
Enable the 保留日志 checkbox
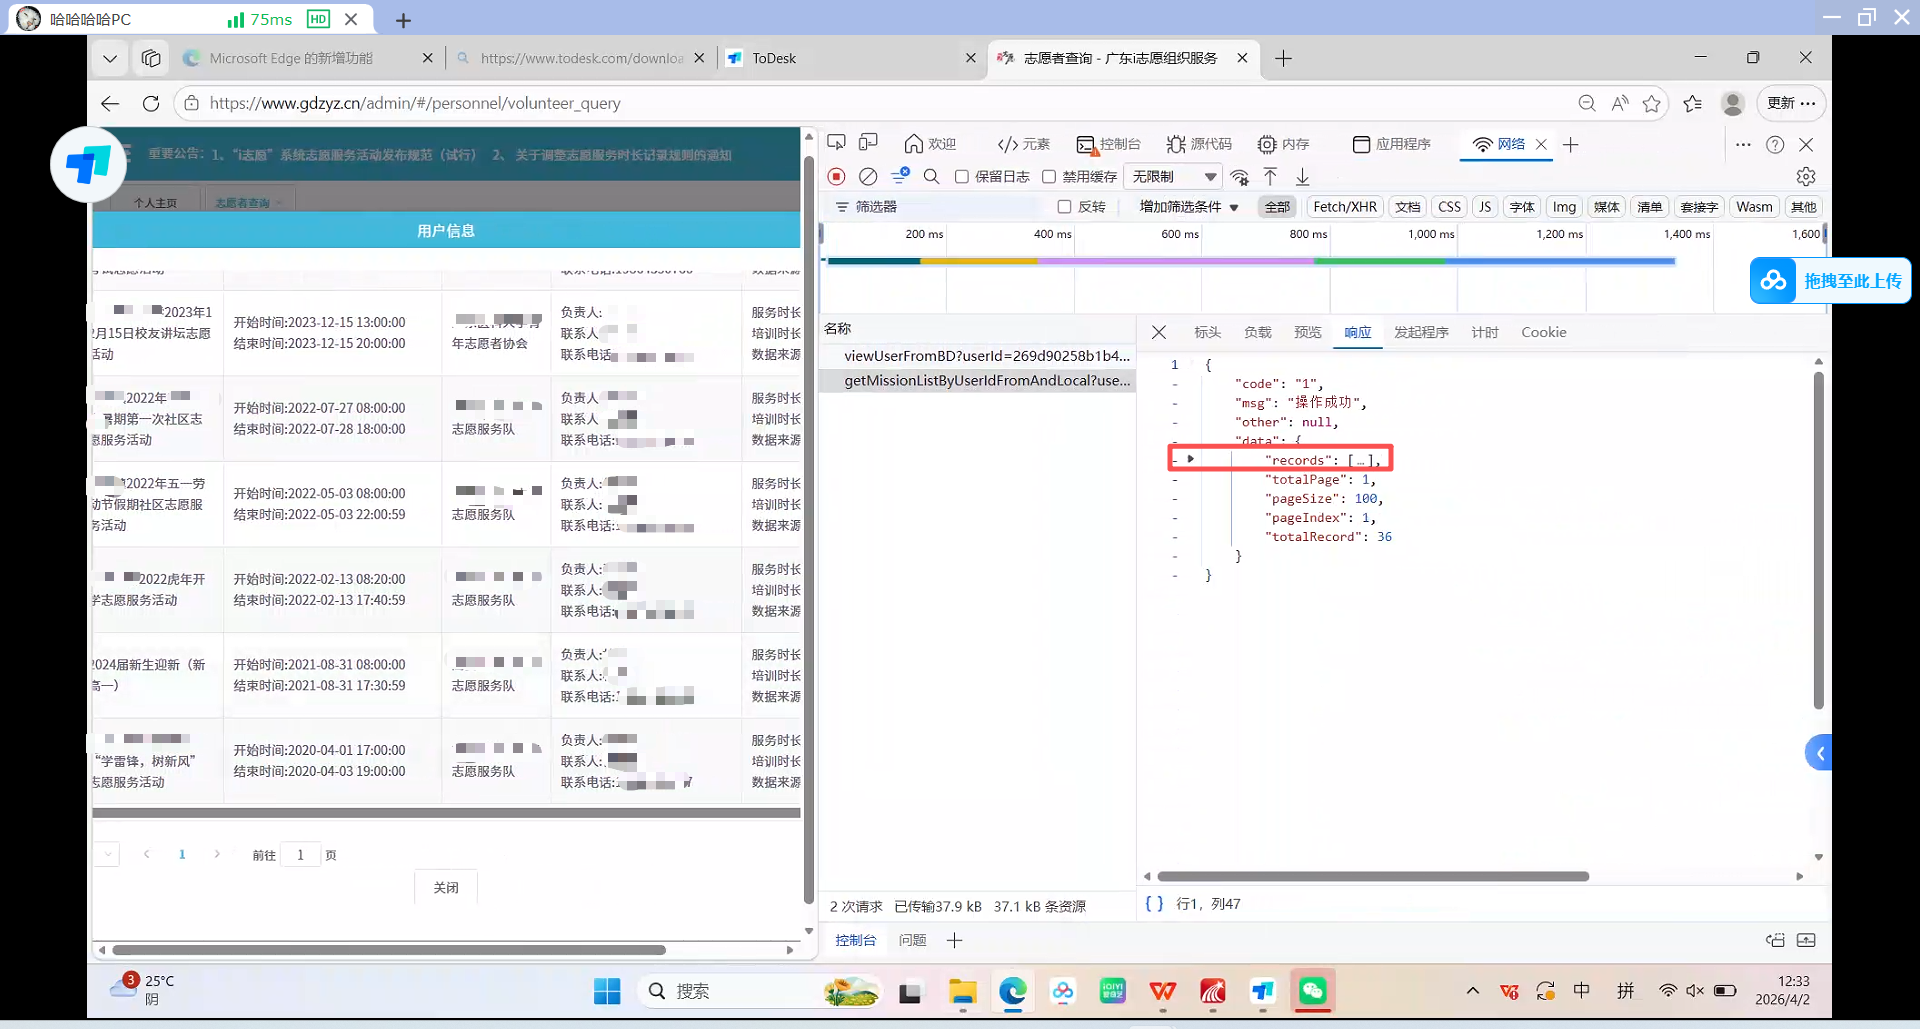point(962,177)
